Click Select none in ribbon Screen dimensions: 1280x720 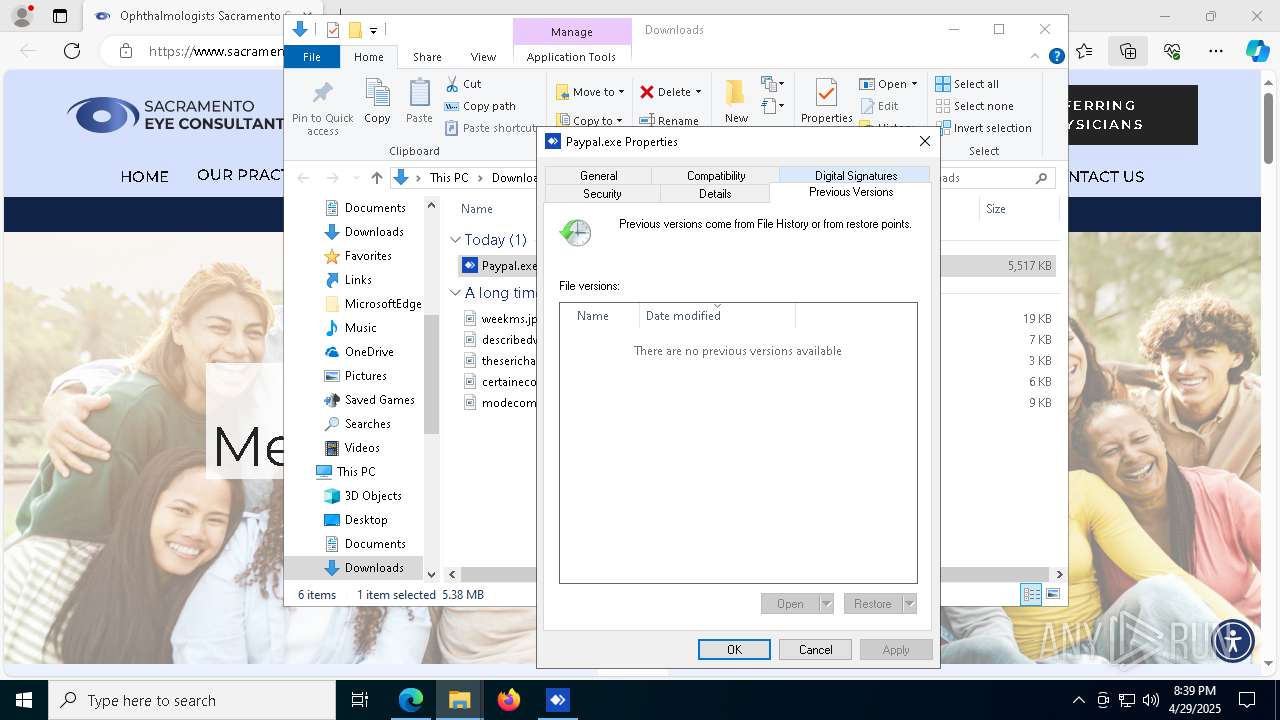click(x=974, y=106)
